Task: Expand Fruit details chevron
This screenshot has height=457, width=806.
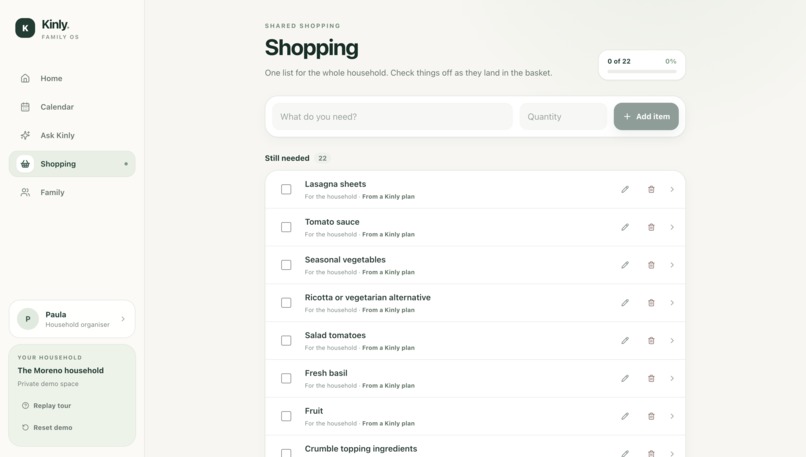Action: coord(672,416)
